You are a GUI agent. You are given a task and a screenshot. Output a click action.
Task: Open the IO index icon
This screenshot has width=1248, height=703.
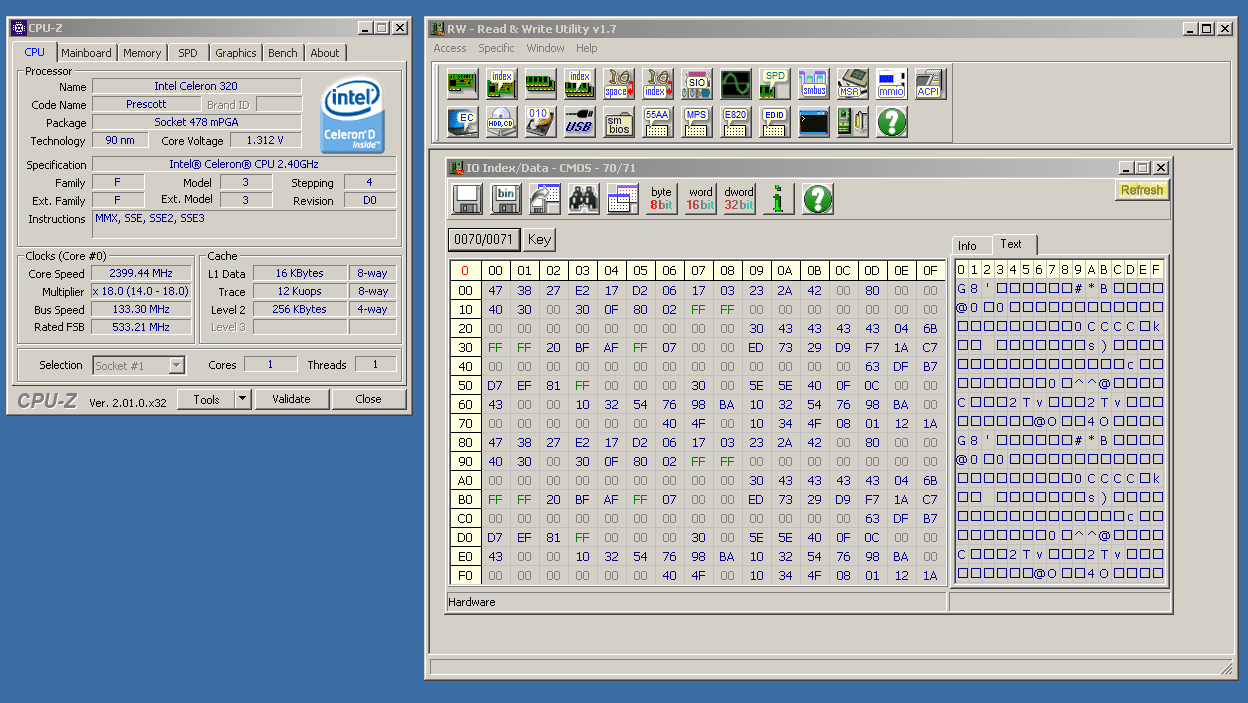pyautogui.click(x=657, y=83)
